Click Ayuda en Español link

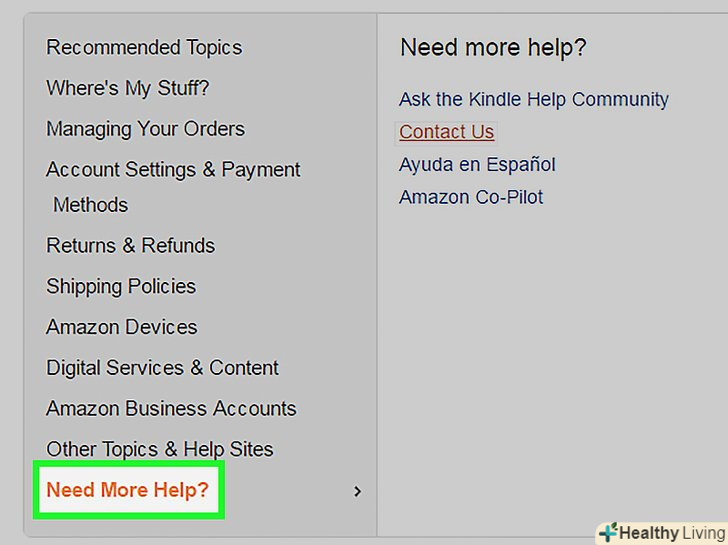[477, 164]
